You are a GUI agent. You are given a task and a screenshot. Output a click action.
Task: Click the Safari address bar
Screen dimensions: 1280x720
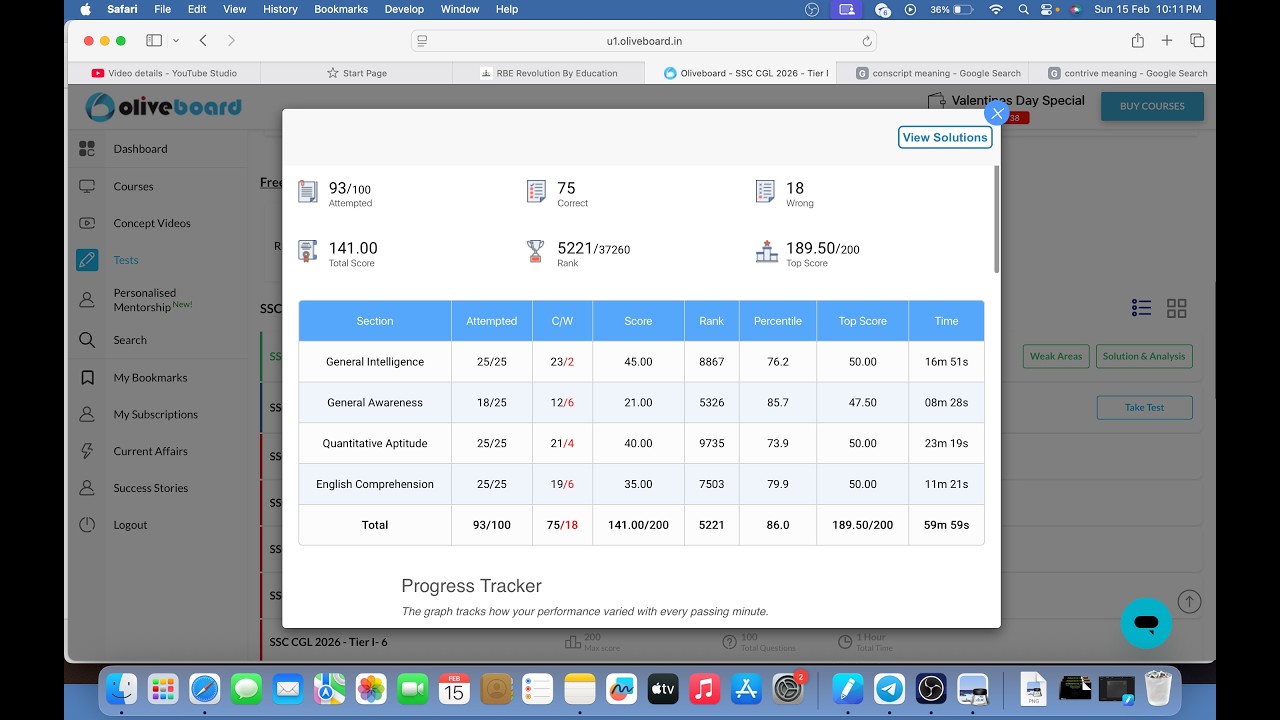[x=644, y=41]
